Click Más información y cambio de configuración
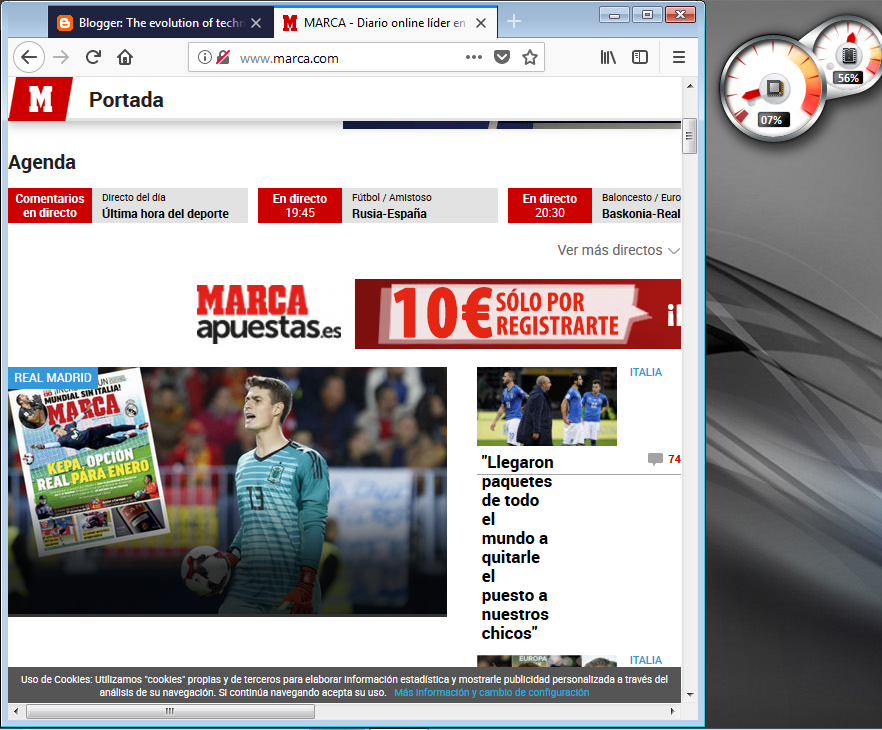Screen dimensions: 882x730 [x=492, y=692]
